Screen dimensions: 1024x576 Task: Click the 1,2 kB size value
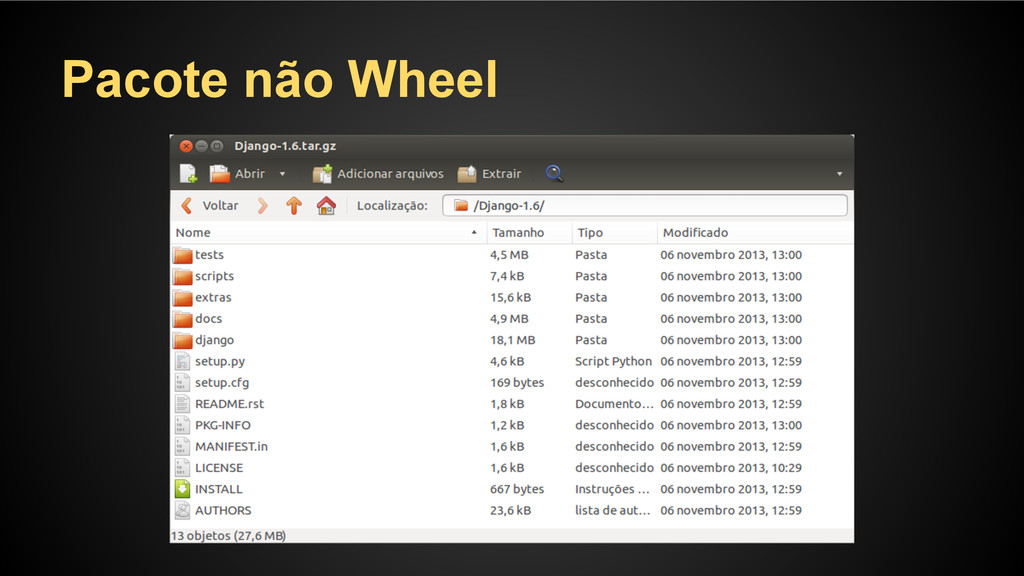[x=507, y=425]
